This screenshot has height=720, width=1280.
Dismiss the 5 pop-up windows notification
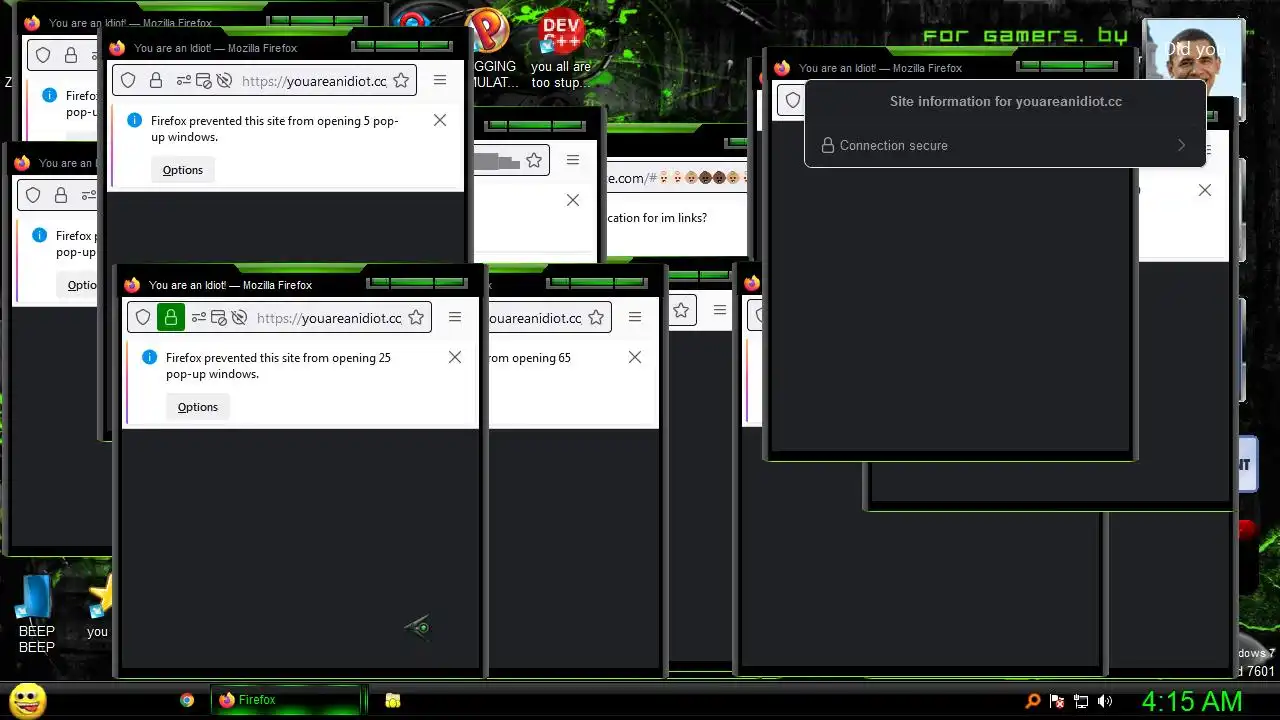pos(440,120)
